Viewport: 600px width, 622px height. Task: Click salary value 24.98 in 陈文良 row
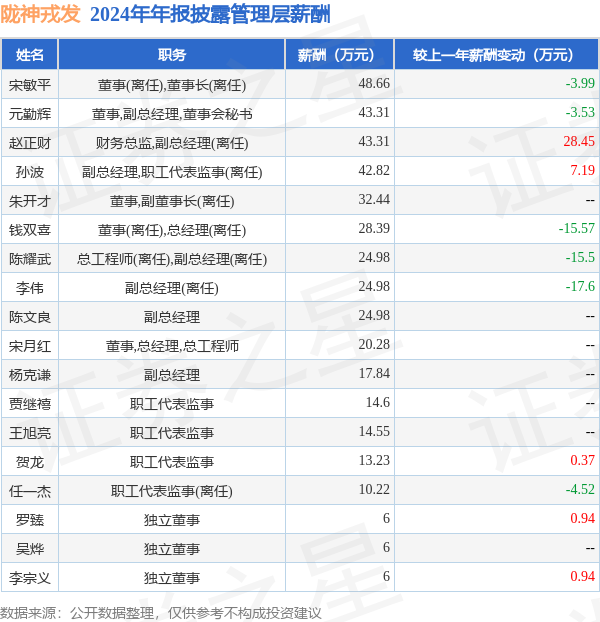pyautogui.click(x=374, y=315)
